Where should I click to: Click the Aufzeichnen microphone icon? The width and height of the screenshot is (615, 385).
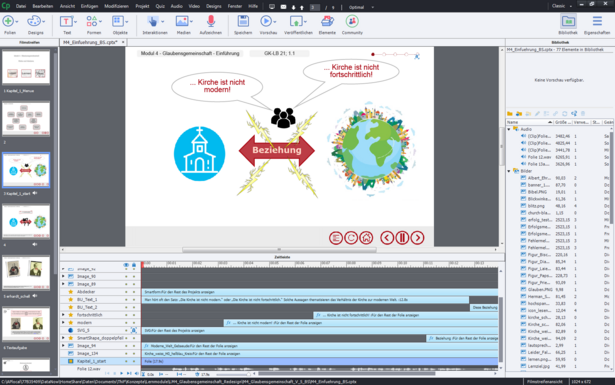[x=211, y=21]
